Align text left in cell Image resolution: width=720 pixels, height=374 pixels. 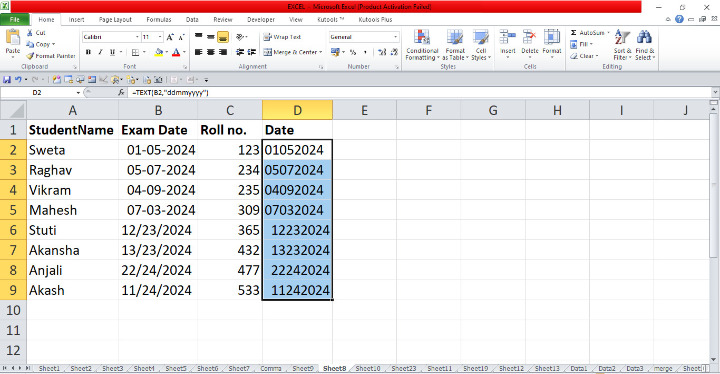[x=198, y=52]
